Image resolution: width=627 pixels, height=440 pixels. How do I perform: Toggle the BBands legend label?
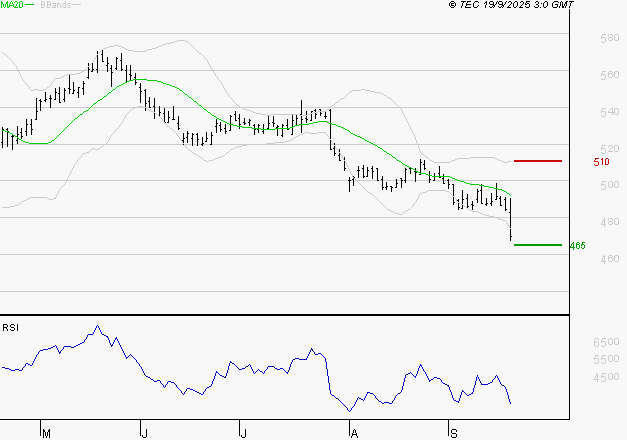point(58,6)
